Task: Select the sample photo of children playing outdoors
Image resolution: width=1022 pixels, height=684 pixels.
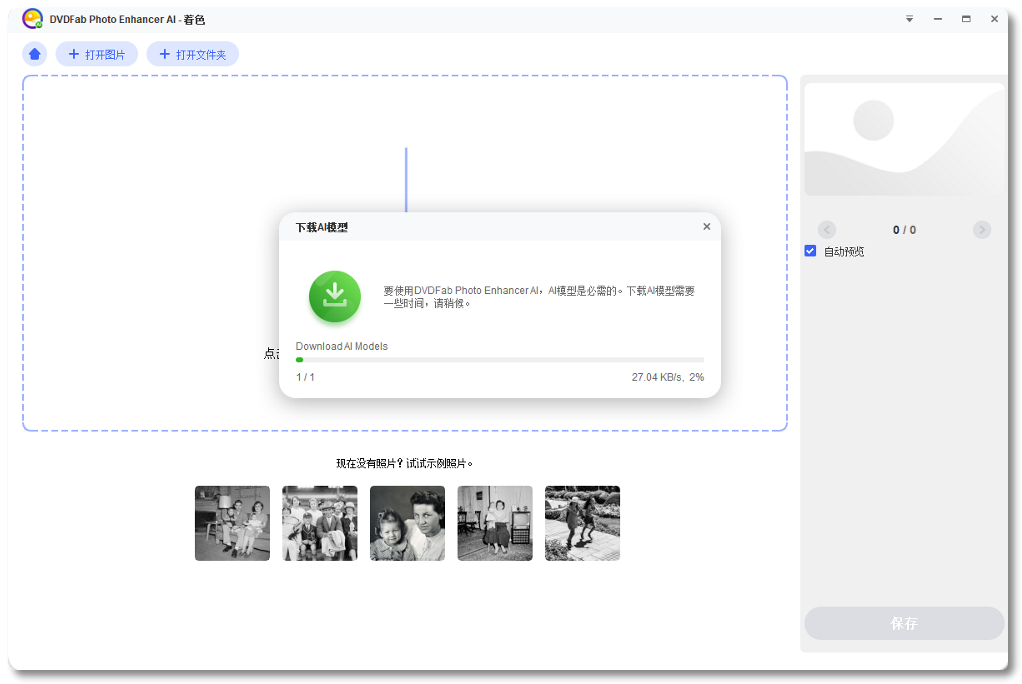Action: [582, 523]
